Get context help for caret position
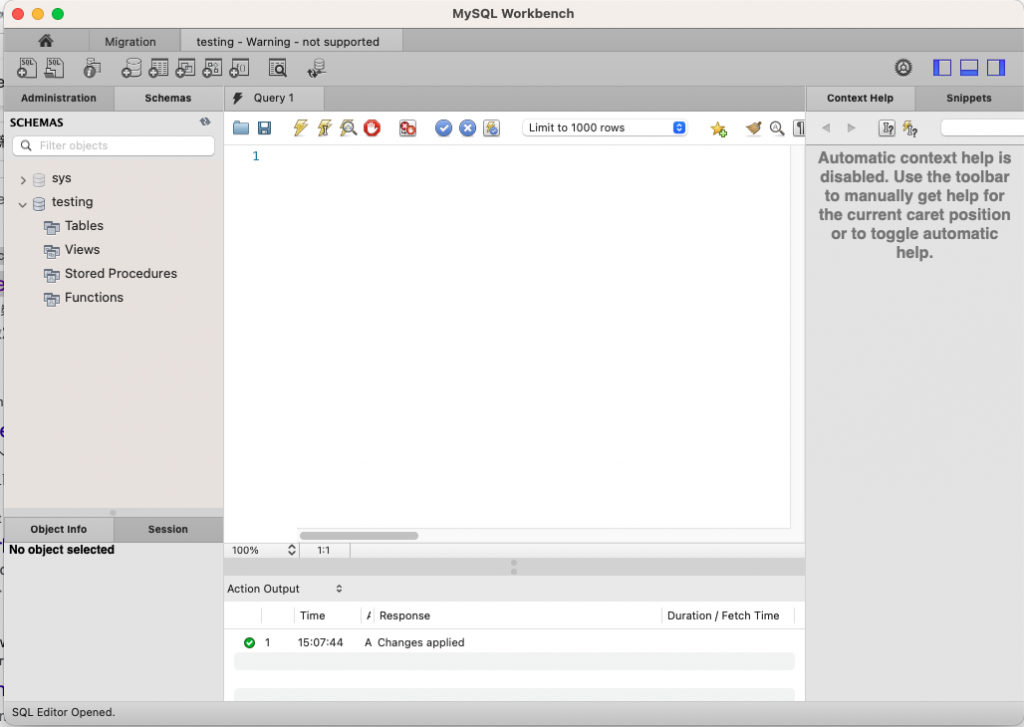Screen dimensions: 1024x727 (887, 128)
